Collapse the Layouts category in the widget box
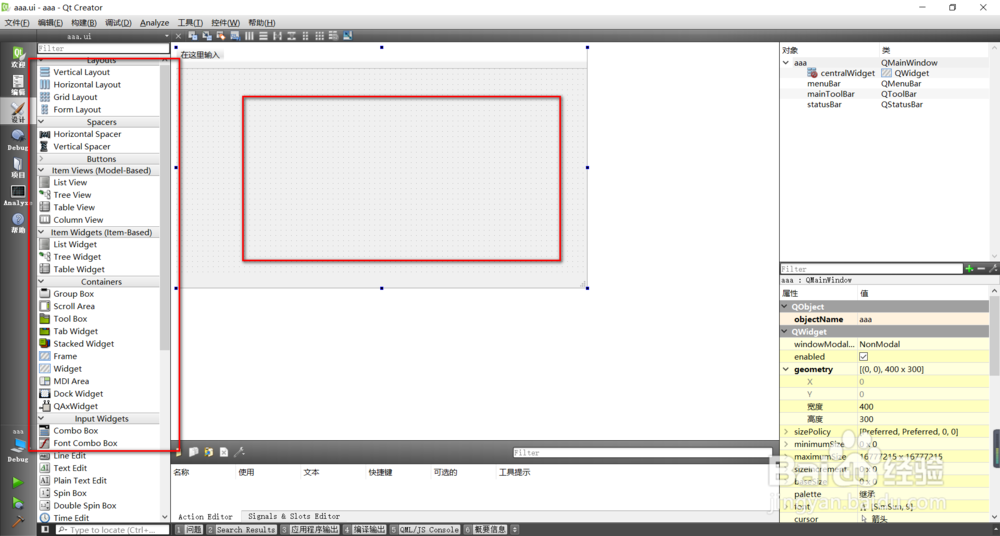Image resolution: width=1000 pixels, height=536 pixels. point(41,61)
